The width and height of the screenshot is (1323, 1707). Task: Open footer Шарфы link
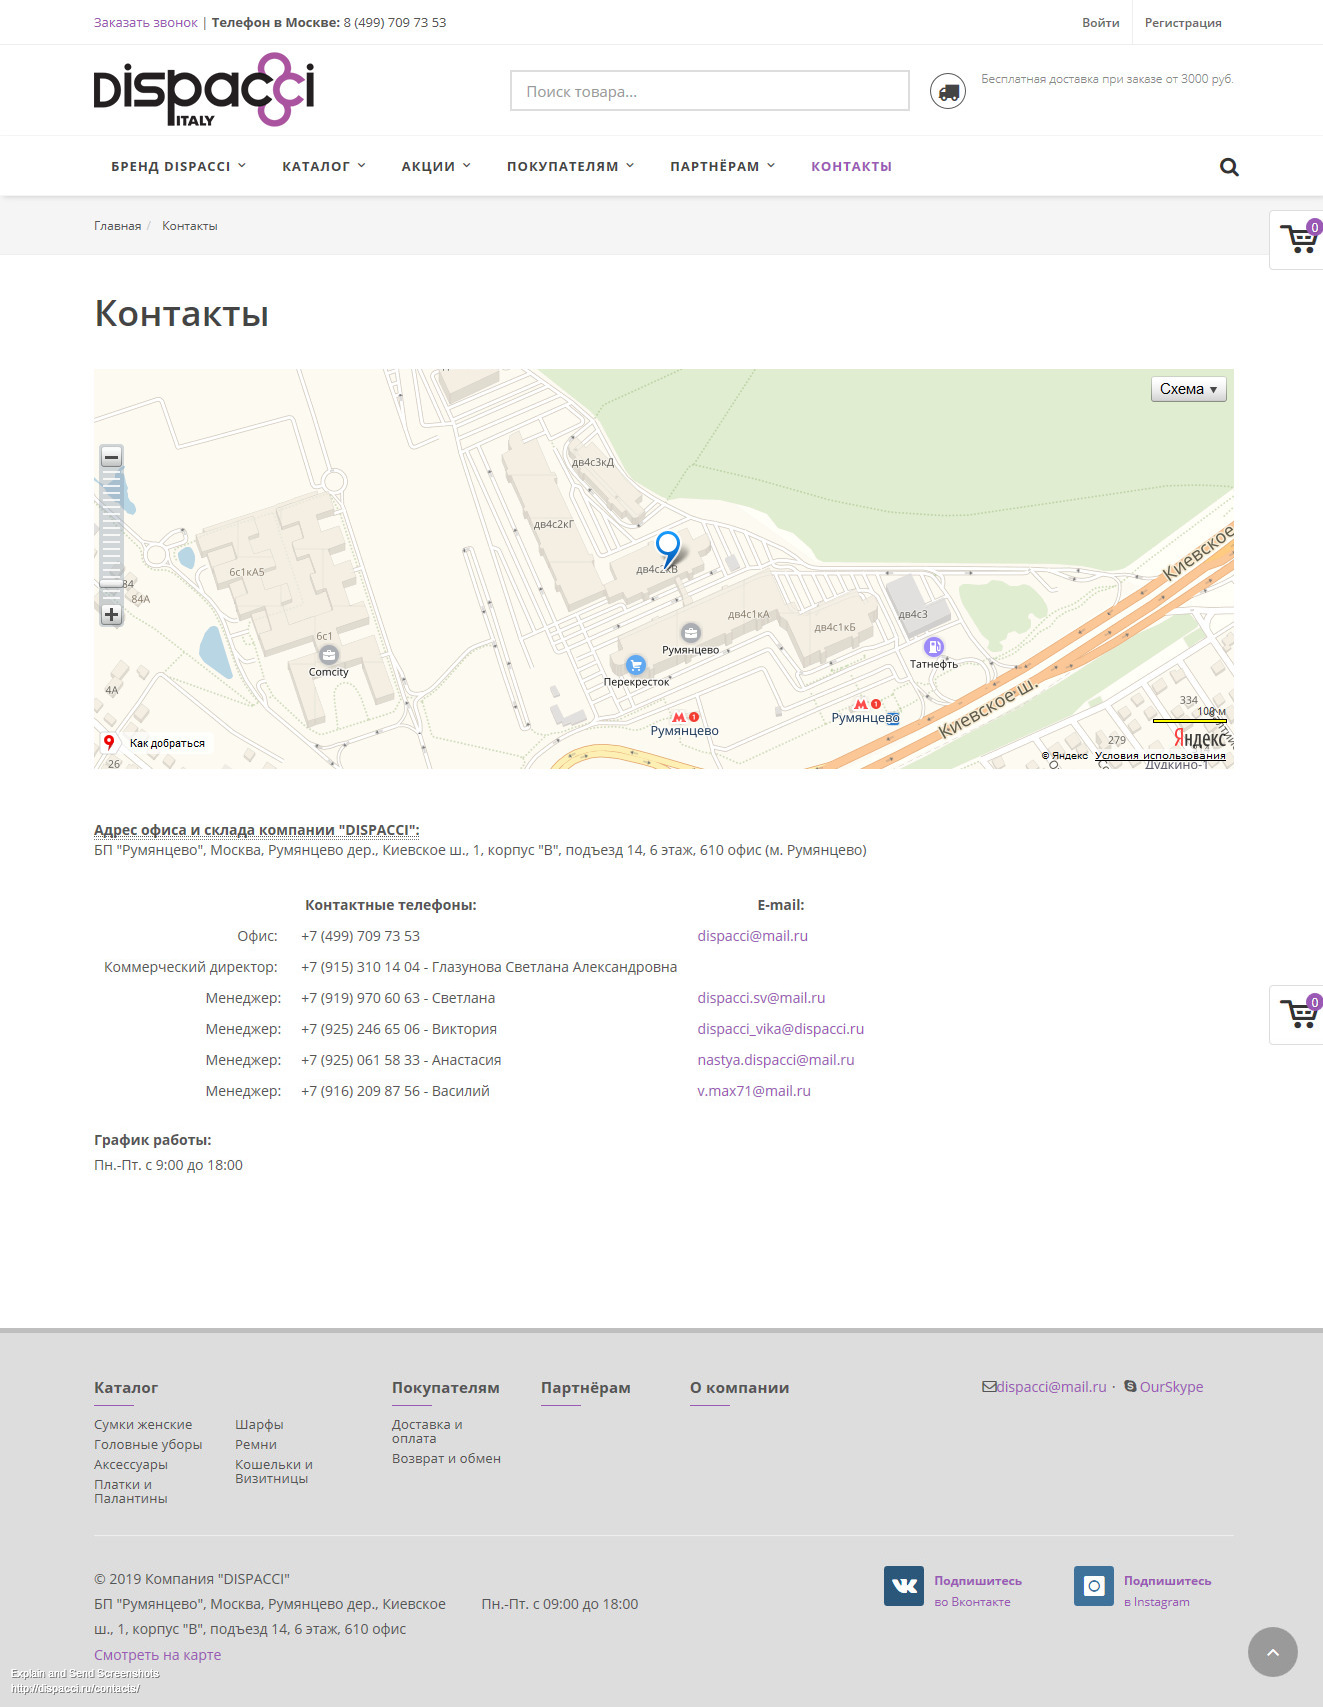tap(259, 1425)
